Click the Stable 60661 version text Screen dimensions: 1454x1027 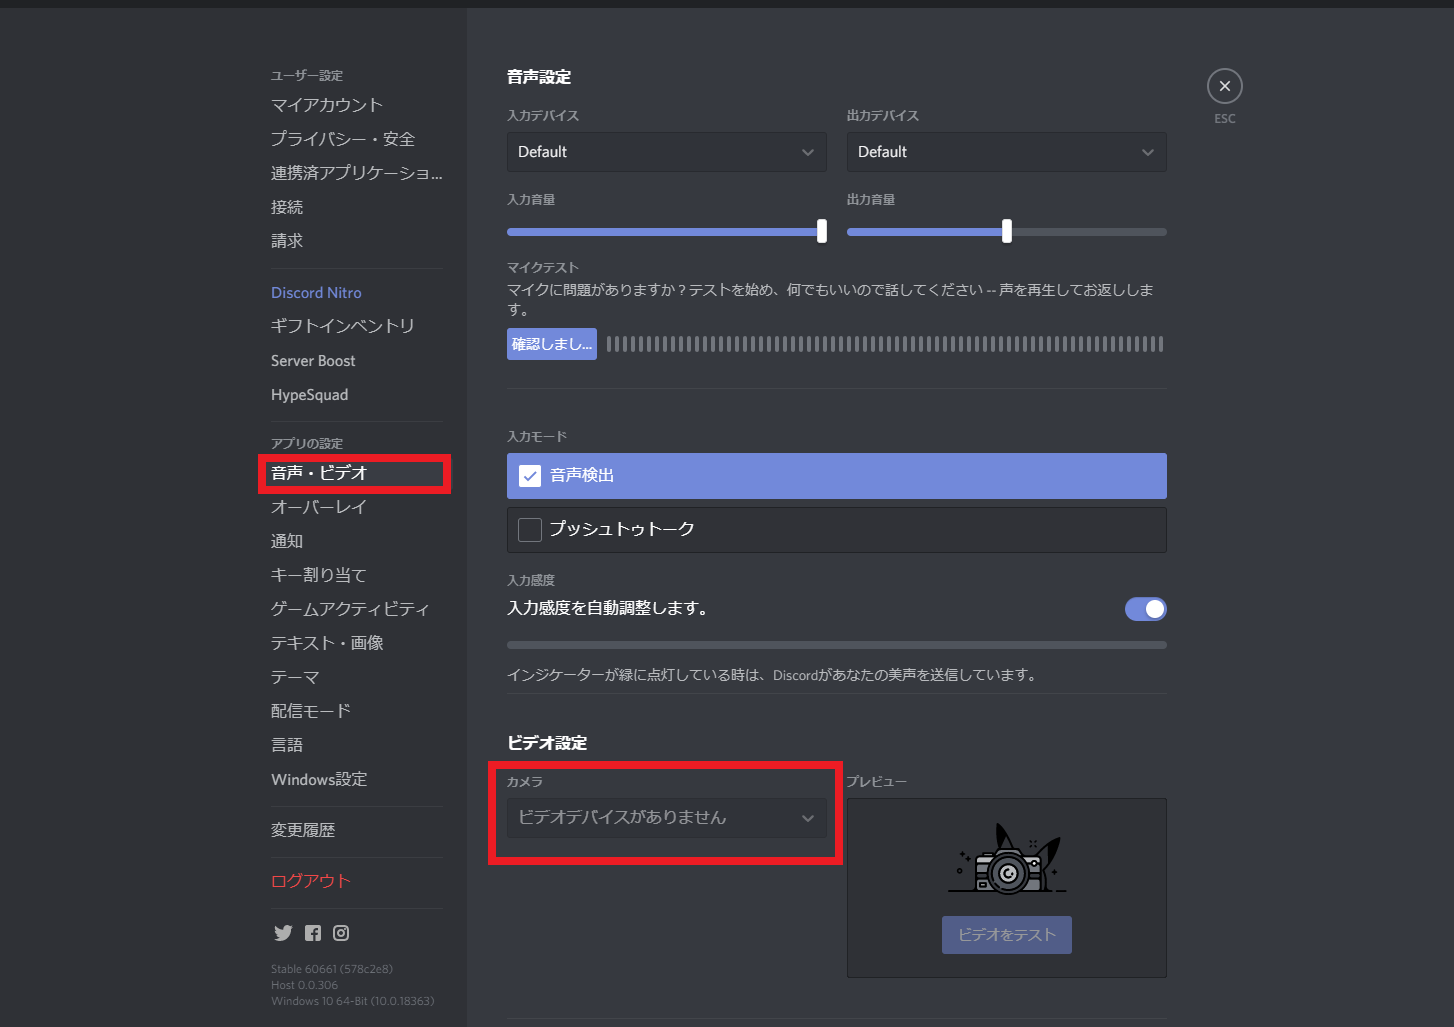(332, 969)
